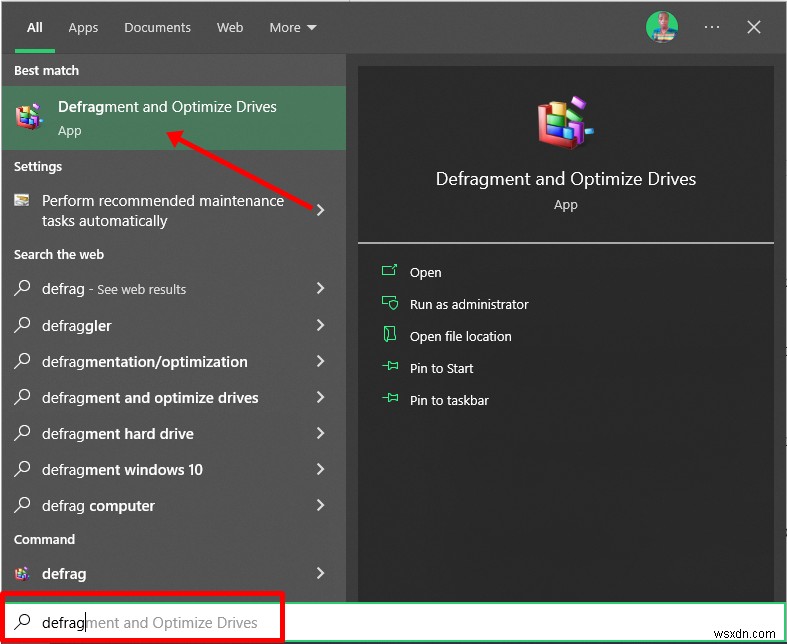Expand the maintenance tasks result chevron
Viewport: 787px width, 644px height.
click(320, 210)
